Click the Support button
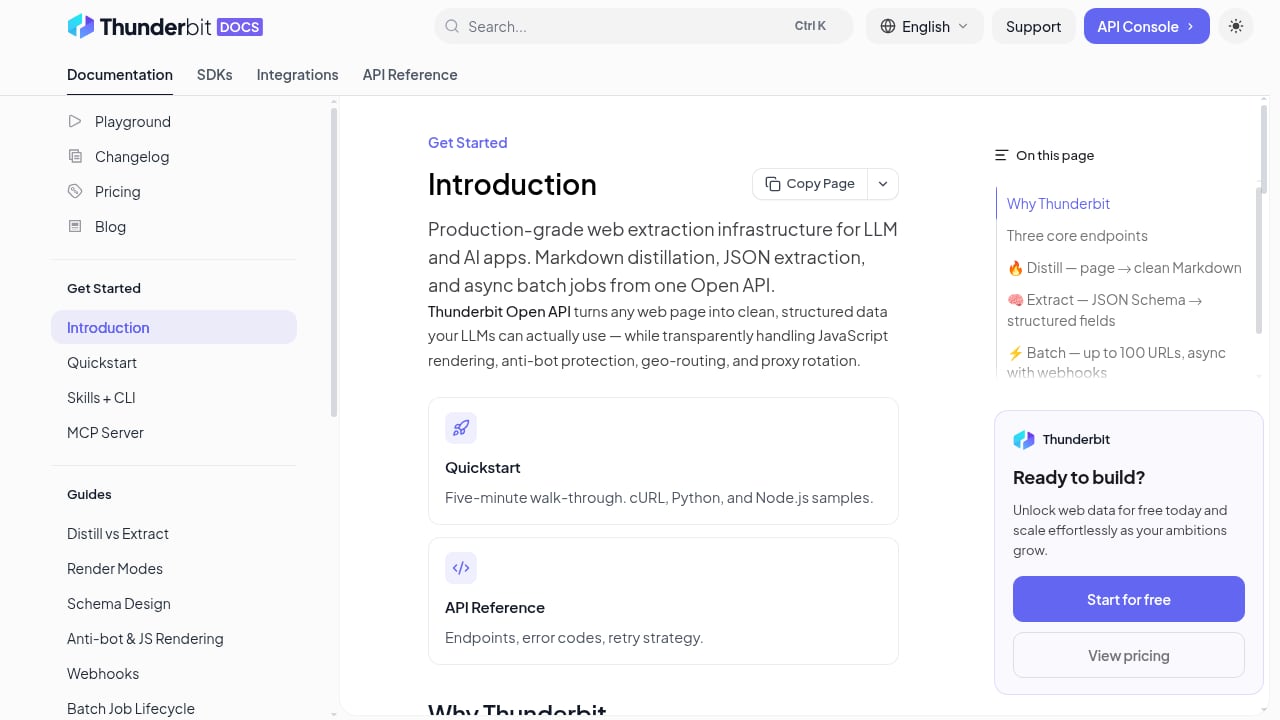This screenshot has width=1280, height=720. point(1033,26)
